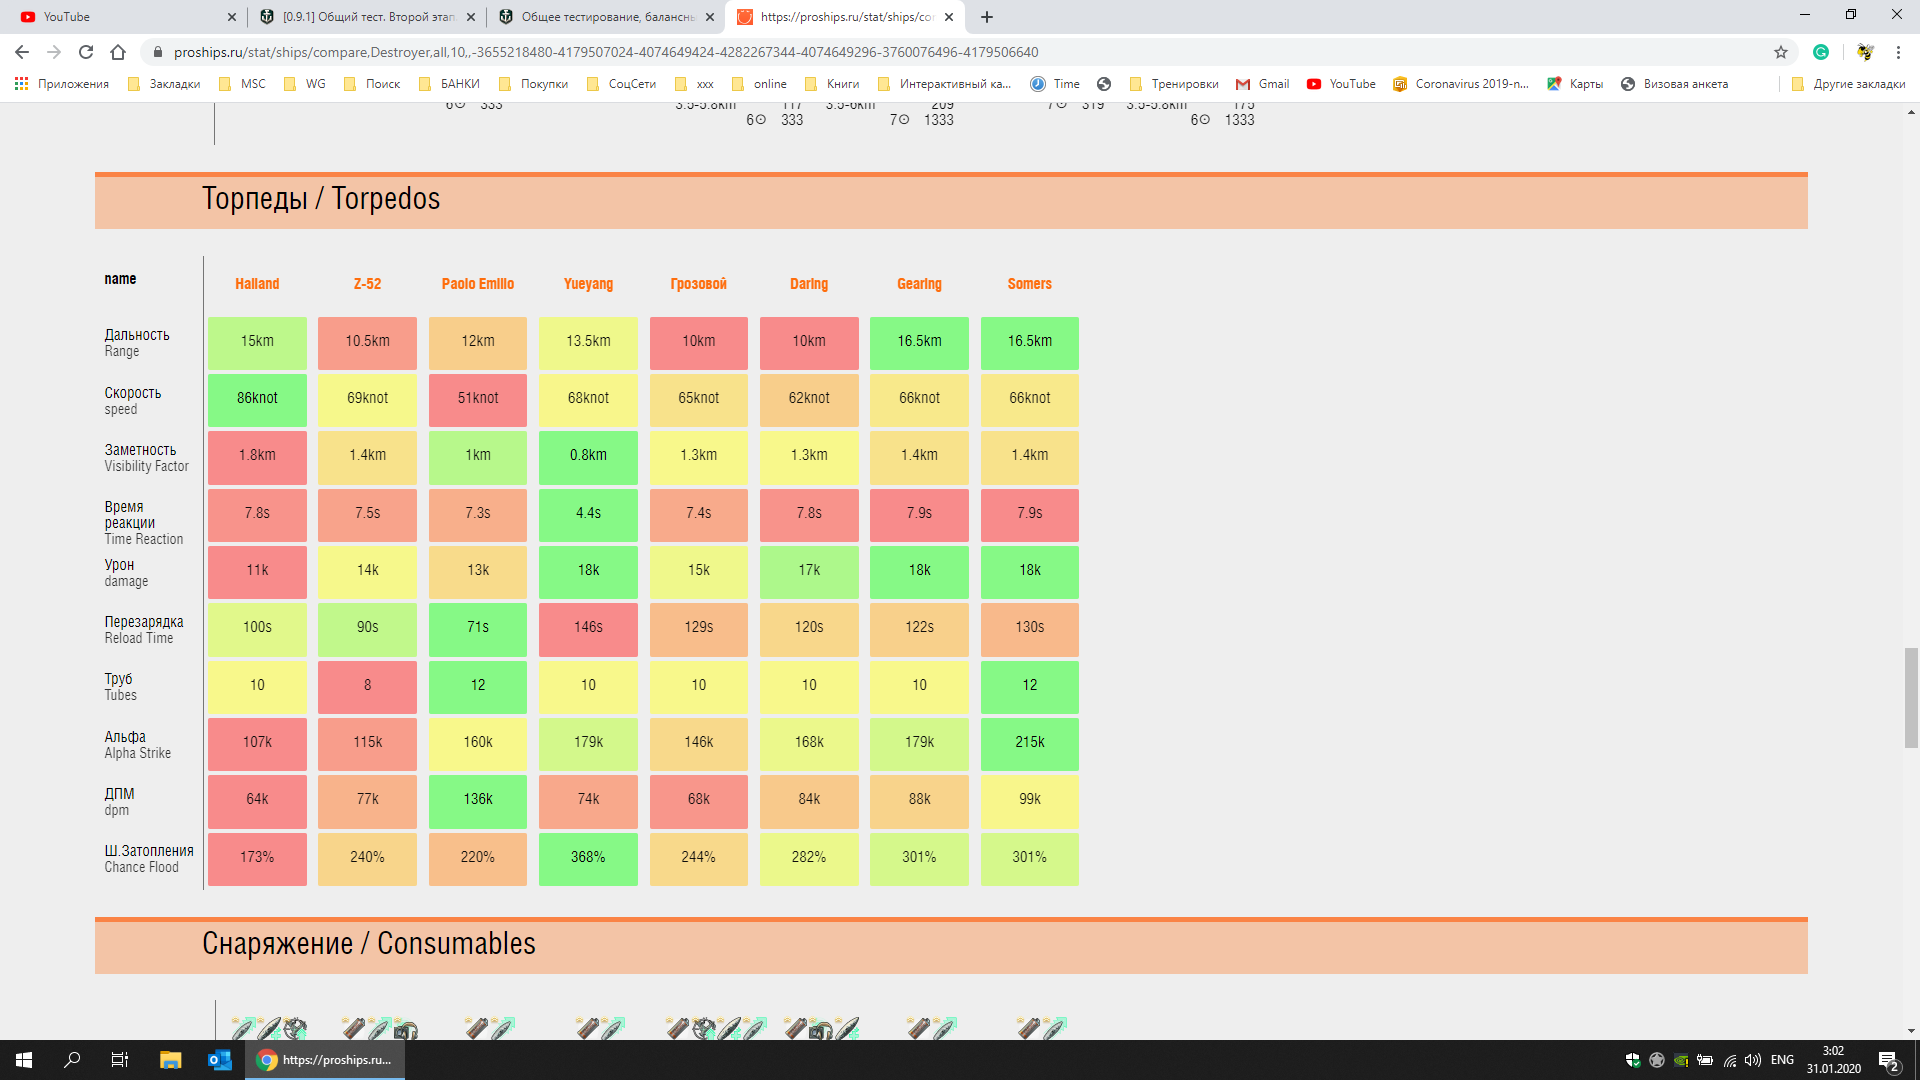Switch the ENG input language
The height and width of the screenshot is (1080, 1920).
pyautogui.click(x=1782, y=1060)
